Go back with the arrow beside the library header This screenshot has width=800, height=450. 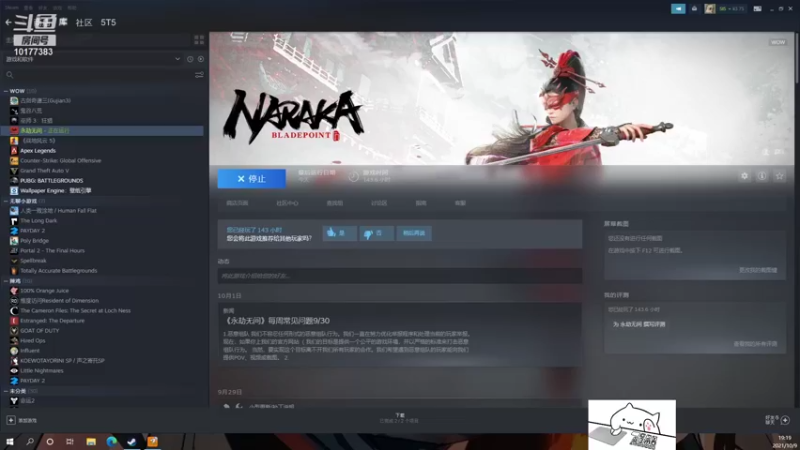point(8,22)
